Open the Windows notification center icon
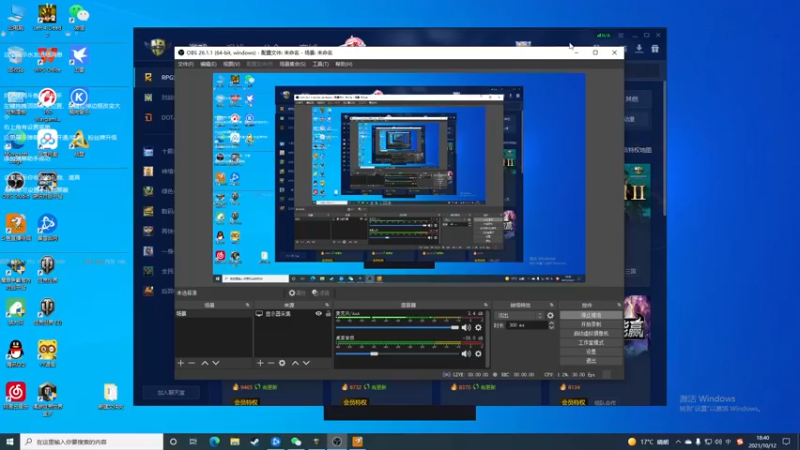The height and width of the screenshot is (450, 800). [786, 441]
